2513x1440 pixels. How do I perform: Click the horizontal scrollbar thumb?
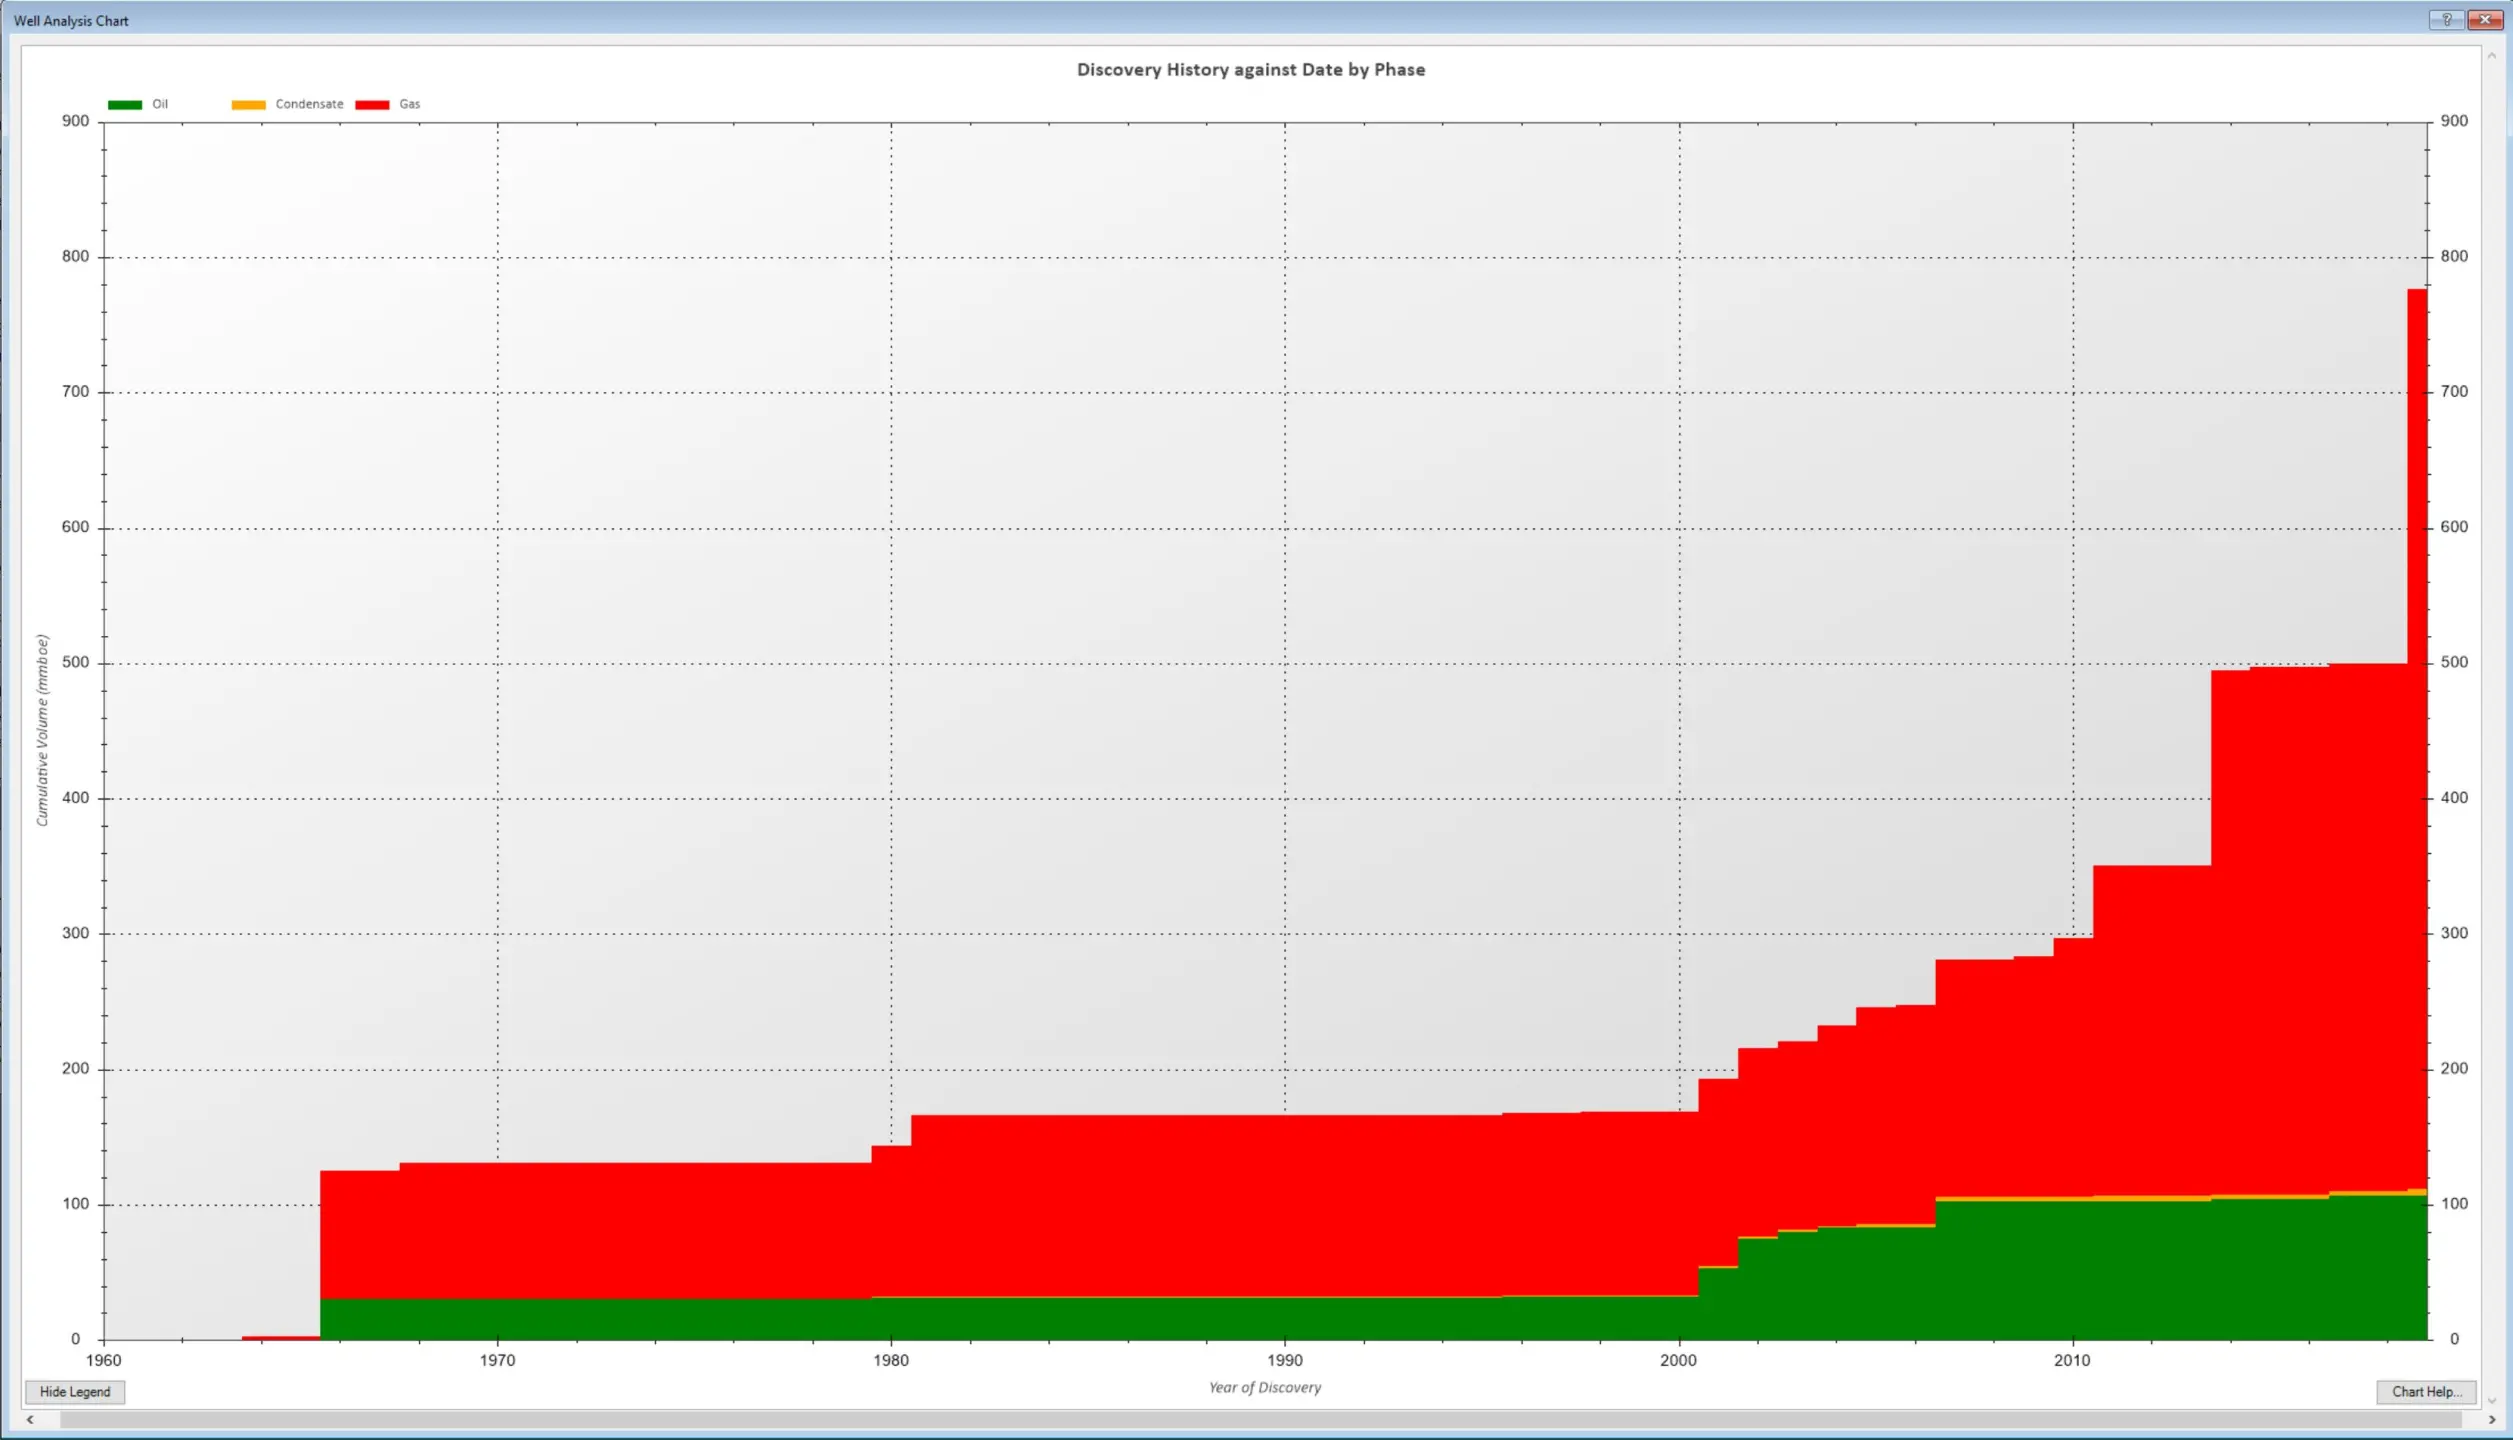pos(1260,1420)
